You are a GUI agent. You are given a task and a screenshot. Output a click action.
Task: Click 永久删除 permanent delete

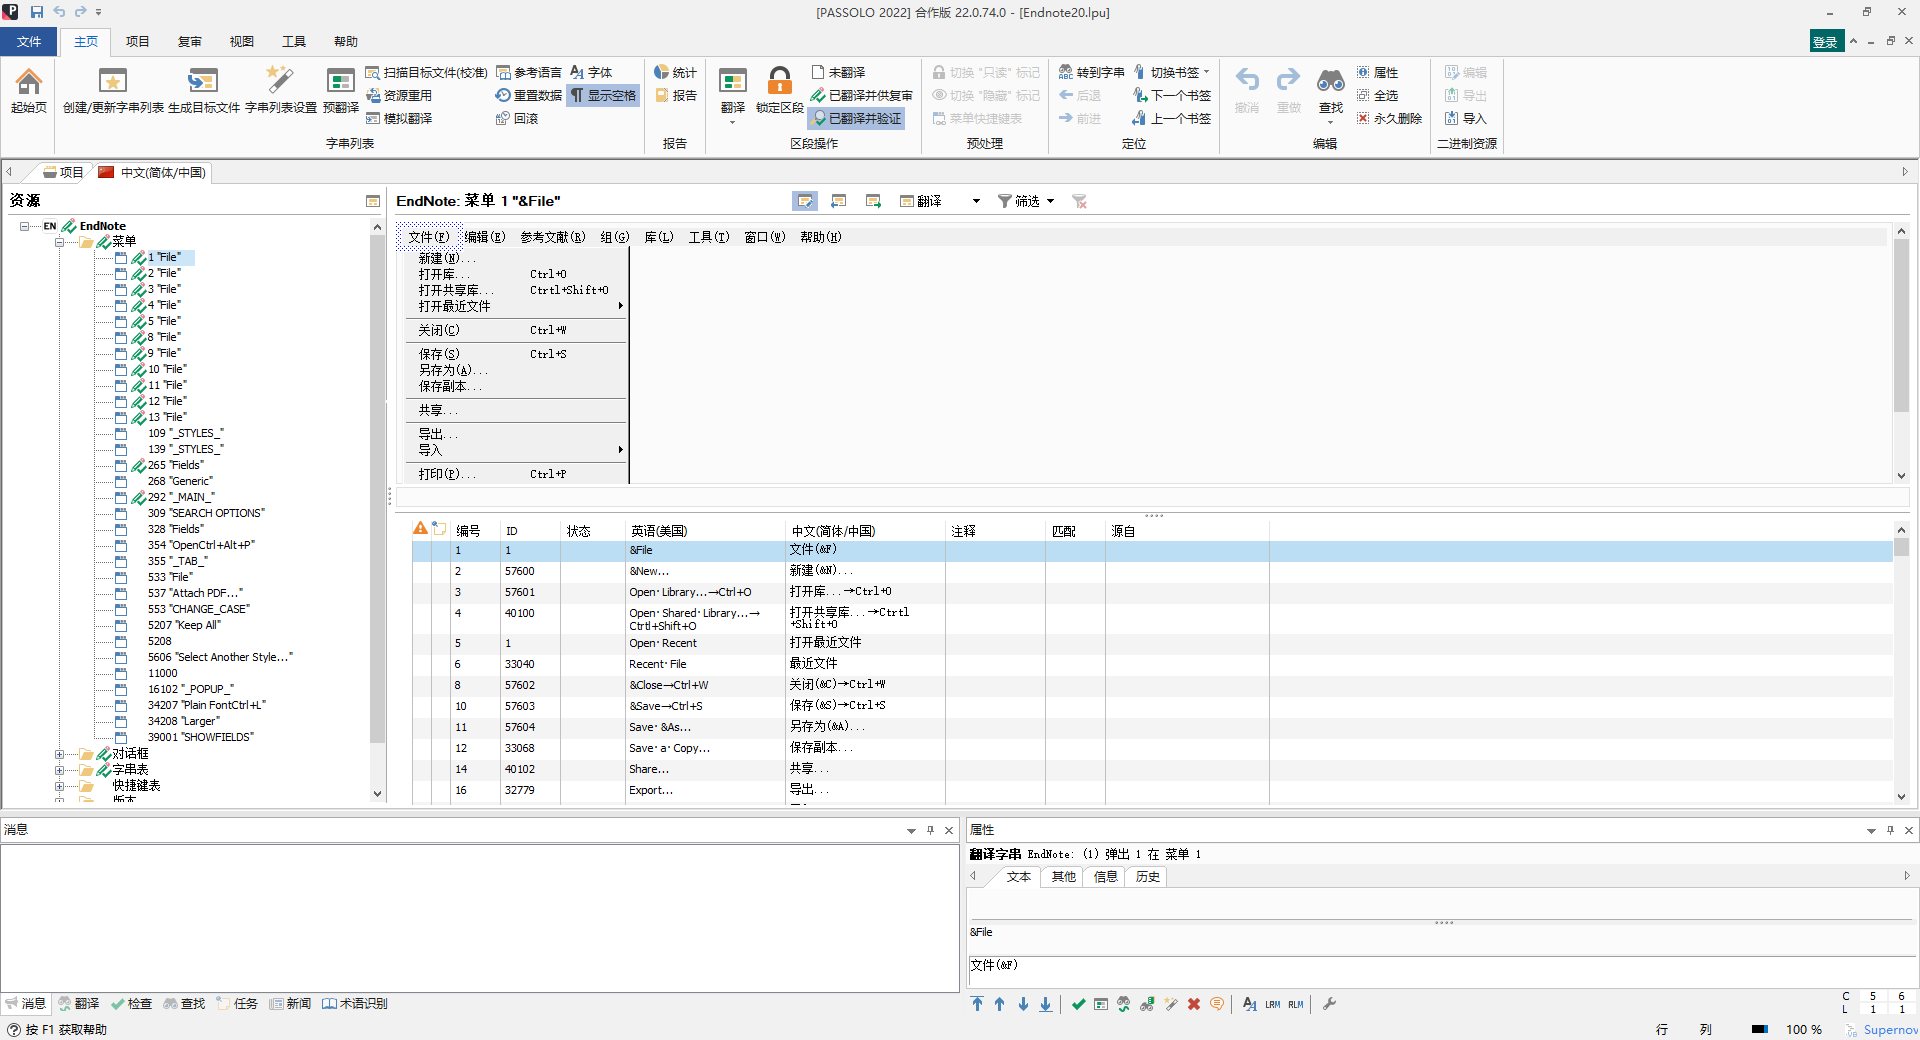point(1389,118)
